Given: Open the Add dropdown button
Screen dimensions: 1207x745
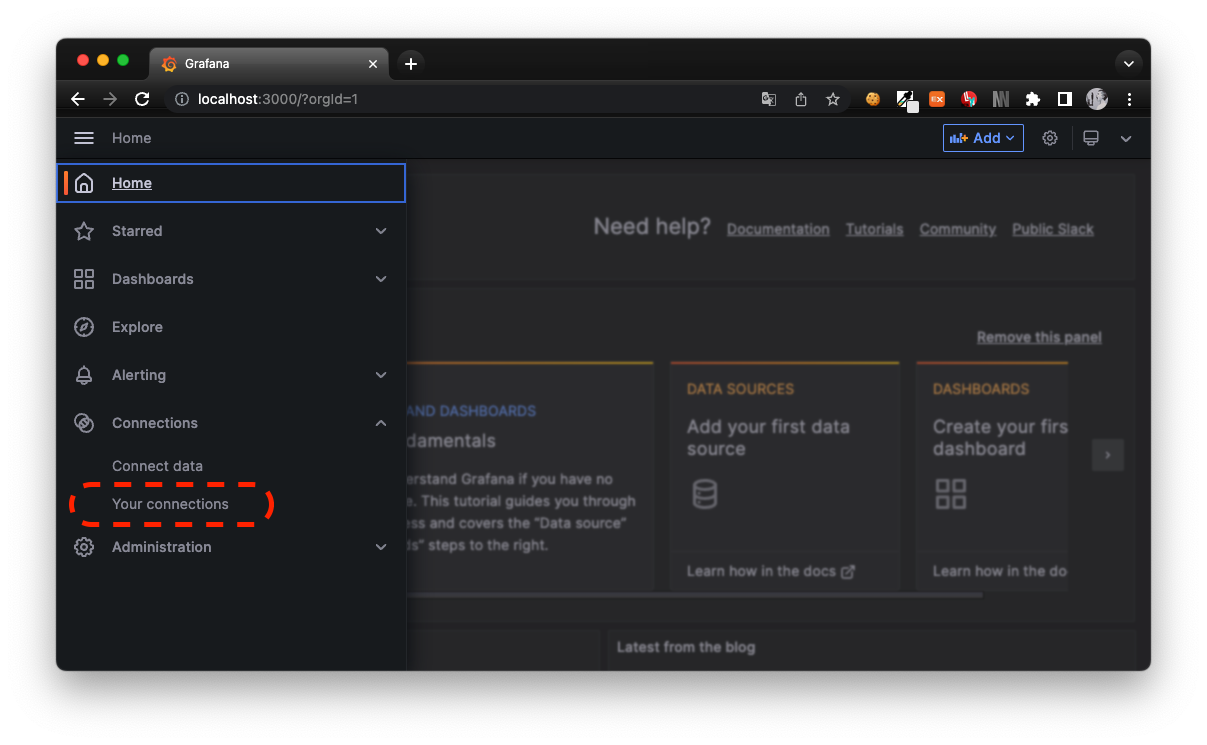Looking at the screenshot, I should coord(983,138).
